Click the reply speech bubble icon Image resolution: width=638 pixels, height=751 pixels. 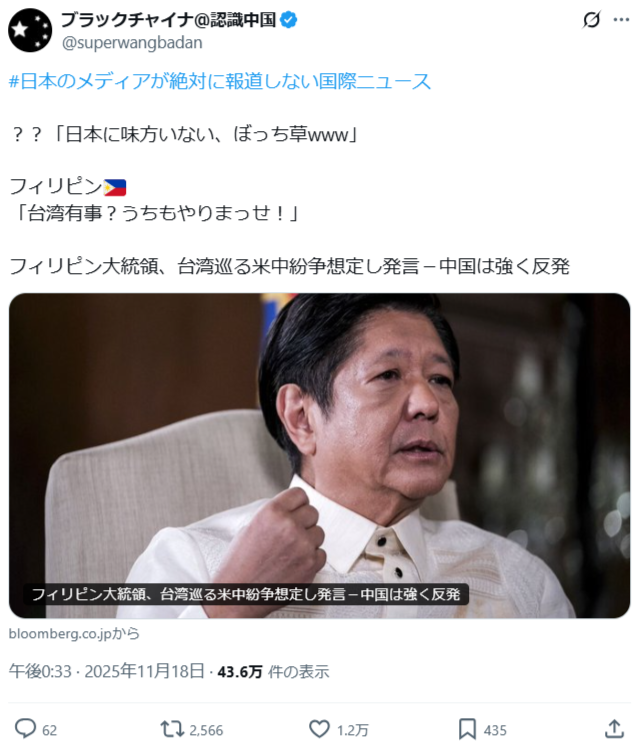coord(25,728)
